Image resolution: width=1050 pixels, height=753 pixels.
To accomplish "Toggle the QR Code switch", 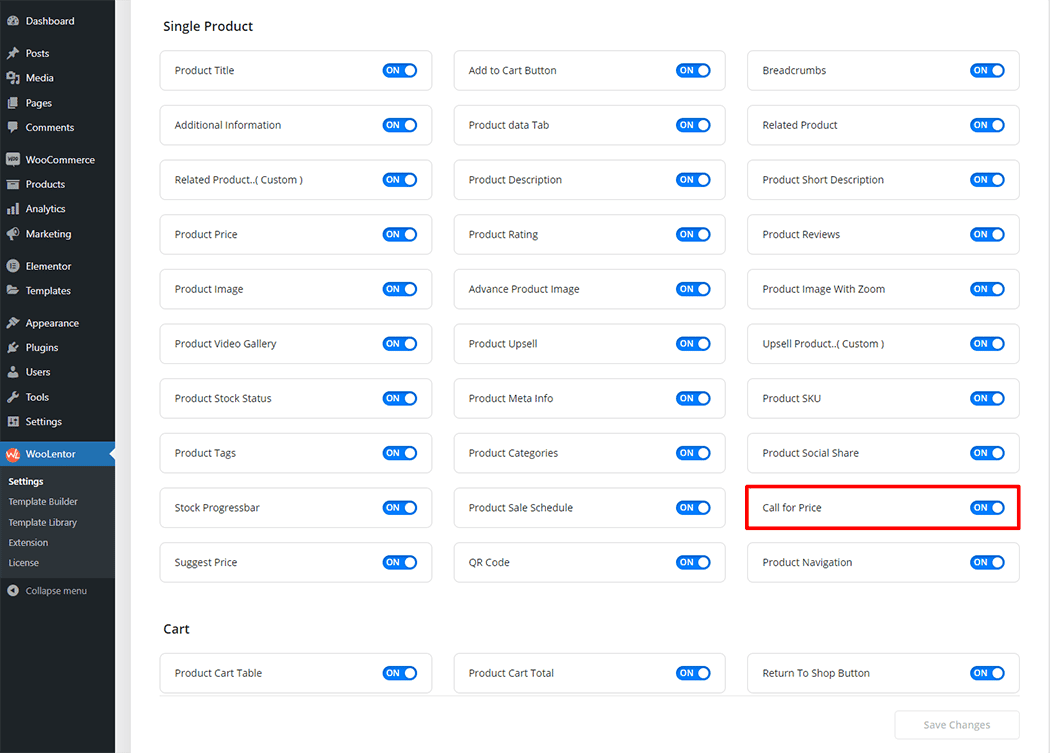I will click(x=693, y=563).
